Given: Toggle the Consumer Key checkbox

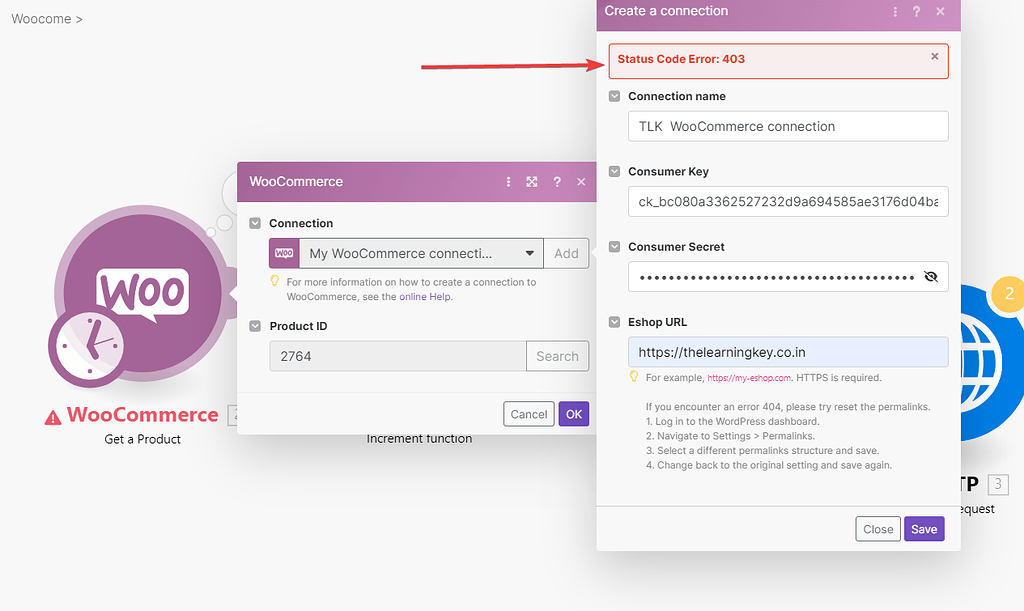Looking at the screenshot, I should click(x=615, y=172).
